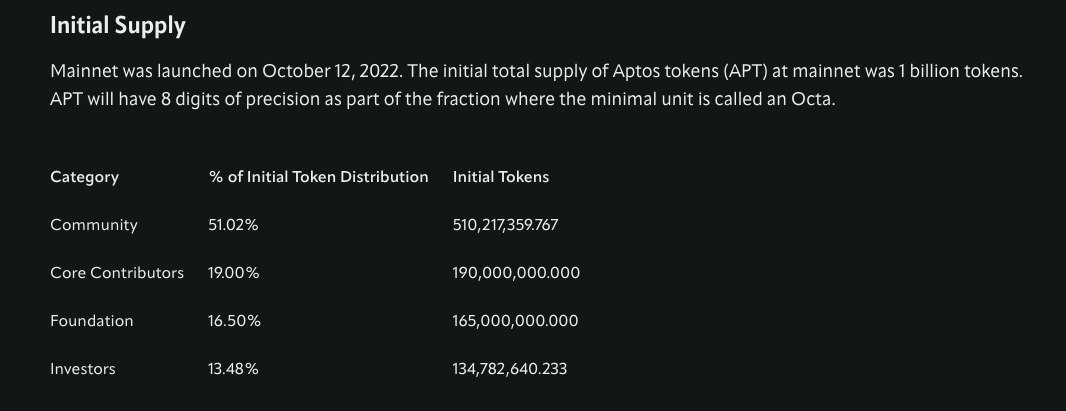
Task: Click the 16.50% Foundation percentage cell
Action: (234, 321)
